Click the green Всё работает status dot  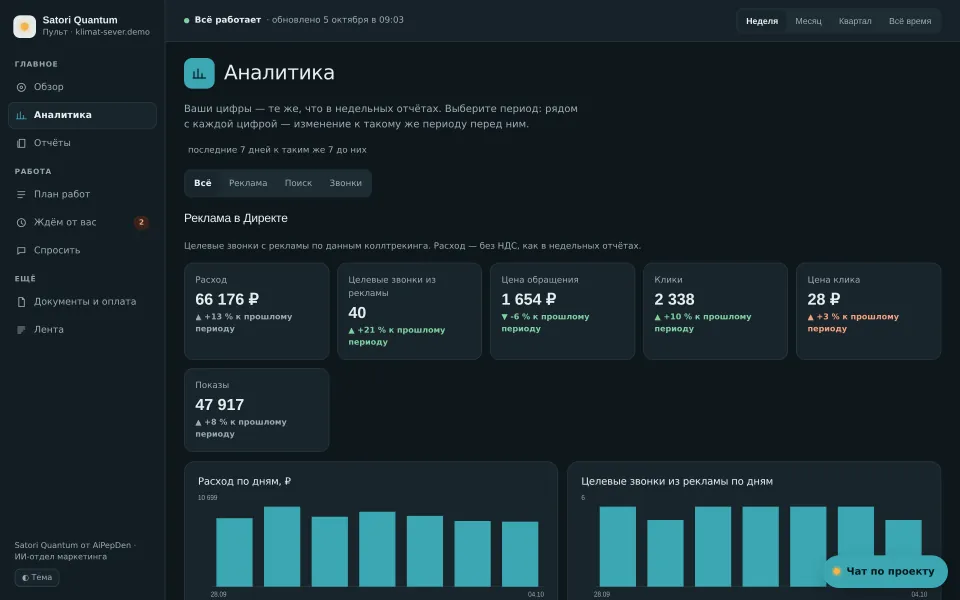(187, 20)
